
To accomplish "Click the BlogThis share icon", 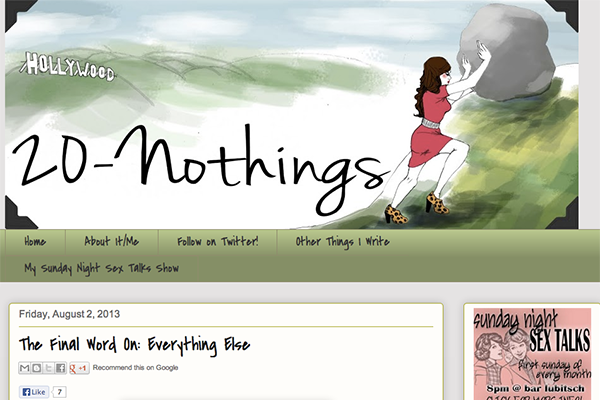I will tap(37, 368).
